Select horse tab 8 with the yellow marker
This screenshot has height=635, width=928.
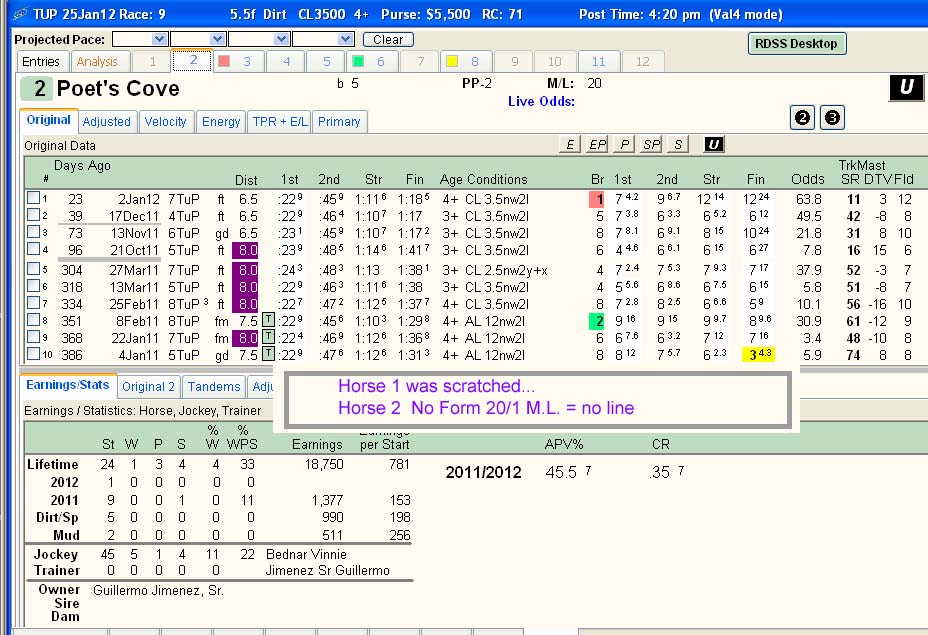coord(466,62)
